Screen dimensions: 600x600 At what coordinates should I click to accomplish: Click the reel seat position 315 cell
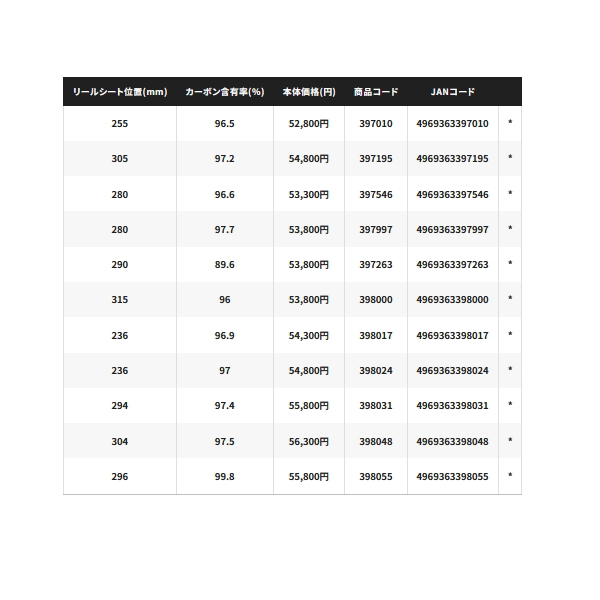pos(120,300)
